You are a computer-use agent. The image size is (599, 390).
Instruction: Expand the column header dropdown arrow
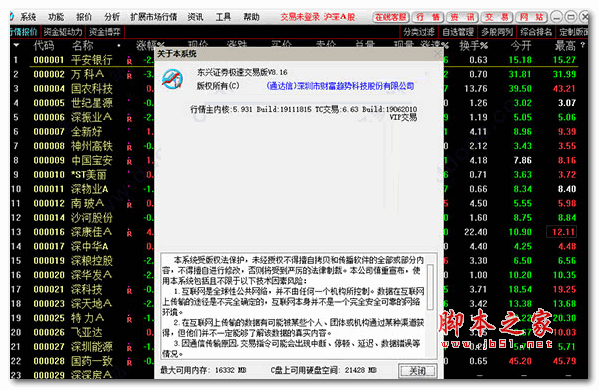click(16, 45)
